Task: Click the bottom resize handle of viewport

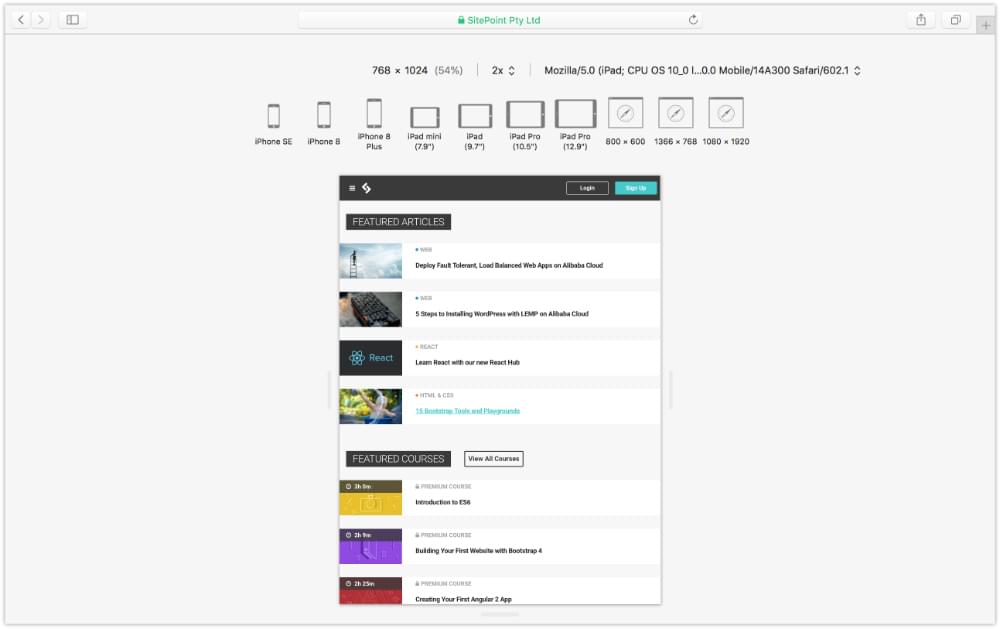Action: (500, 614)
